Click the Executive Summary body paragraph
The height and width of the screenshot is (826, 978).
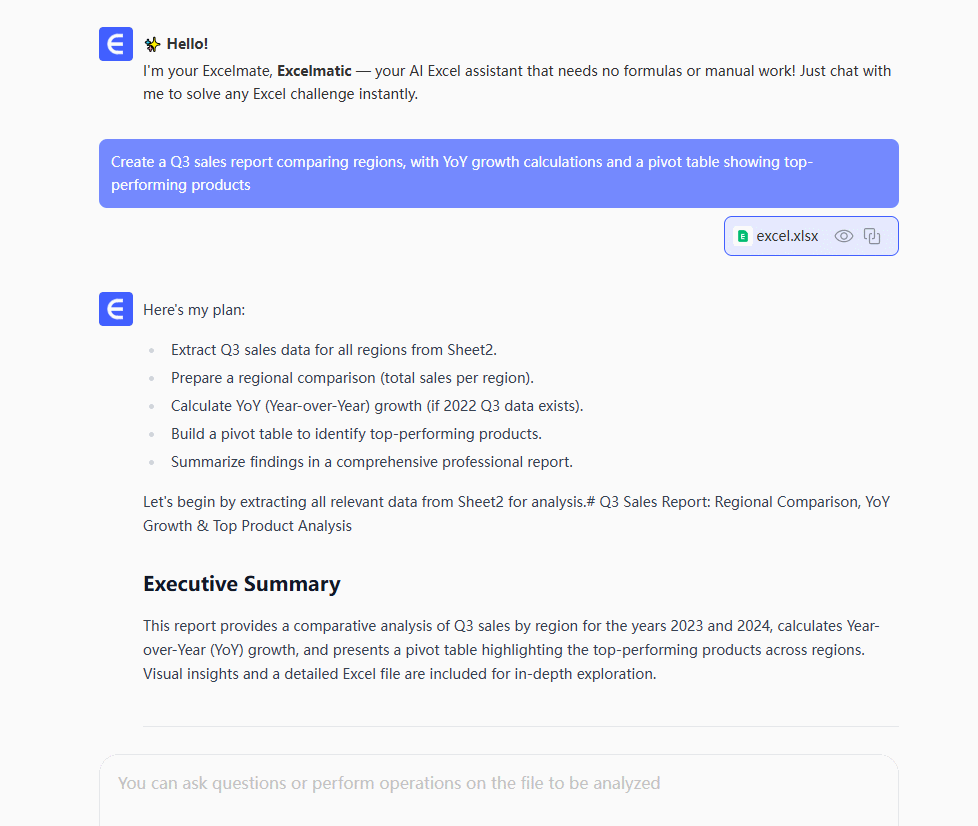tap(510, 649)
